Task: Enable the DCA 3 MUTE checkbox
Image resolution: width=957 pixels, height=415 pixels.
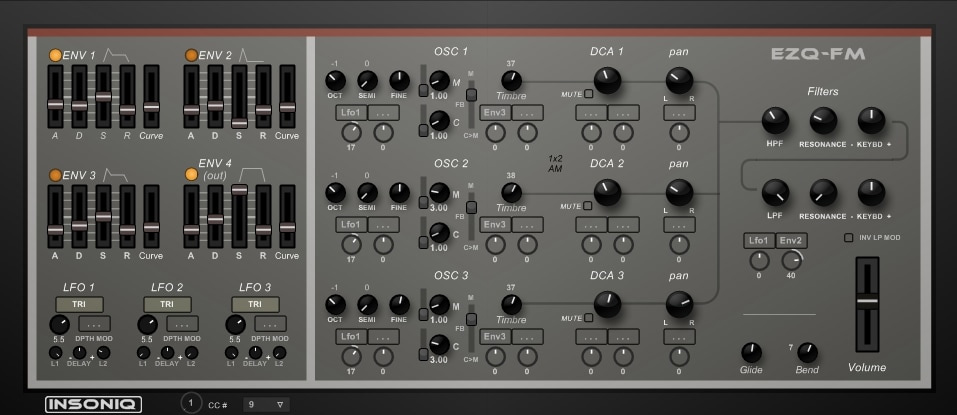Action: (x=588, y=318)
